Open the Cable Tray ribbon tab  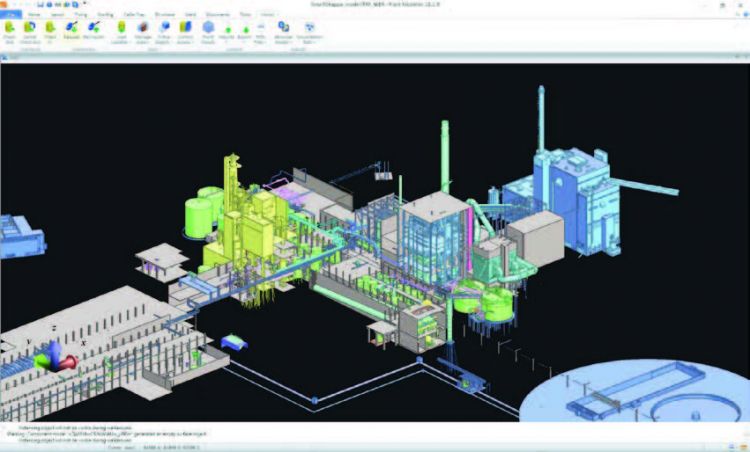[134, 14]
